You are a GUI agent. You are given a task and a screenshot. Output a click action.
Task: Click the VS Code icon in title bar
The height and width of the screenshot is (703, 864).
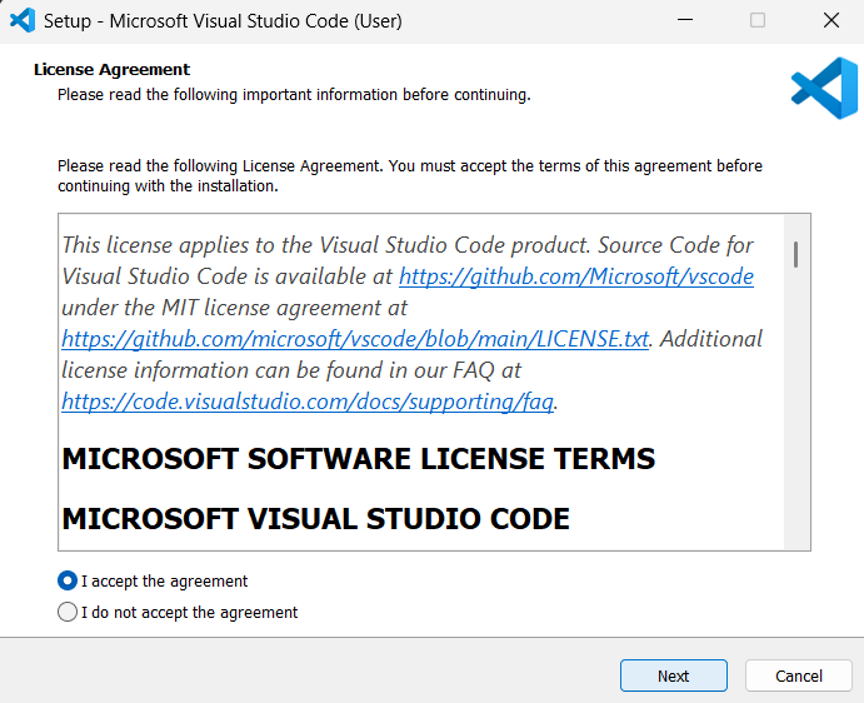point(22,20)
